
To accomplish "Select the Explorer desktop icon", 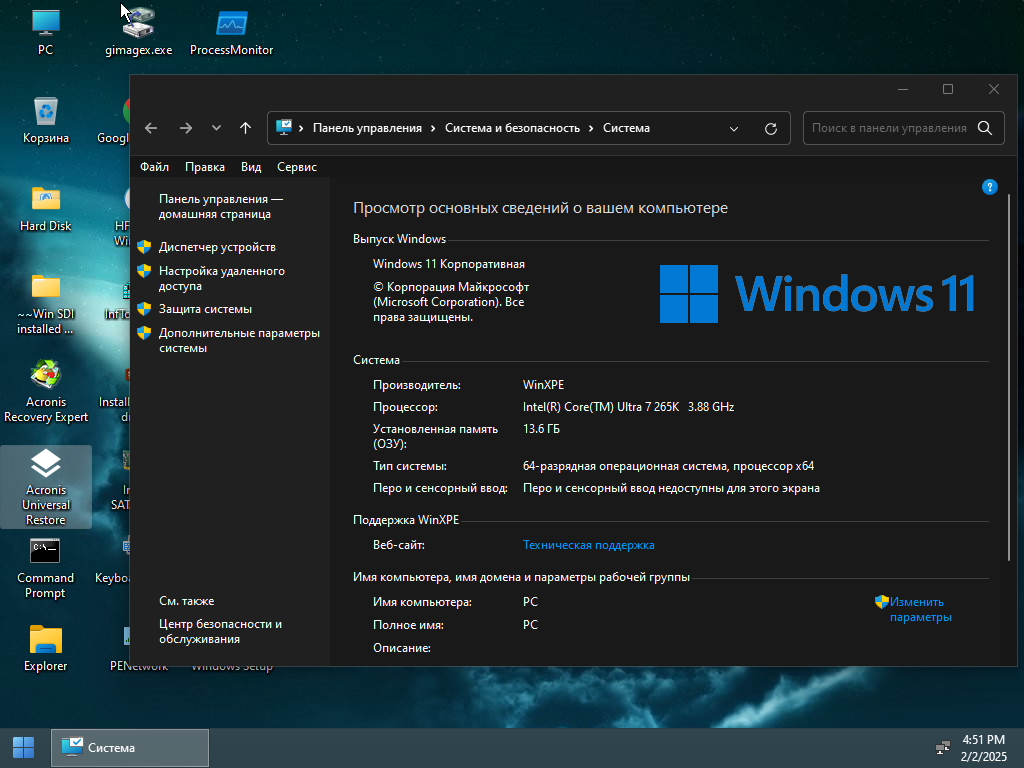I will coord(46,648).
